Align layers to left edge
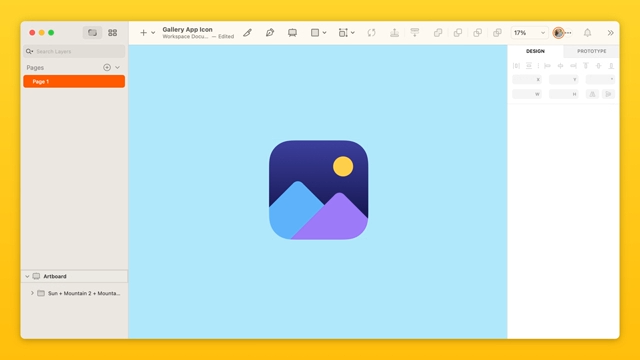The height and width of the screenshot is (360, 640). (x=547, y=66)
